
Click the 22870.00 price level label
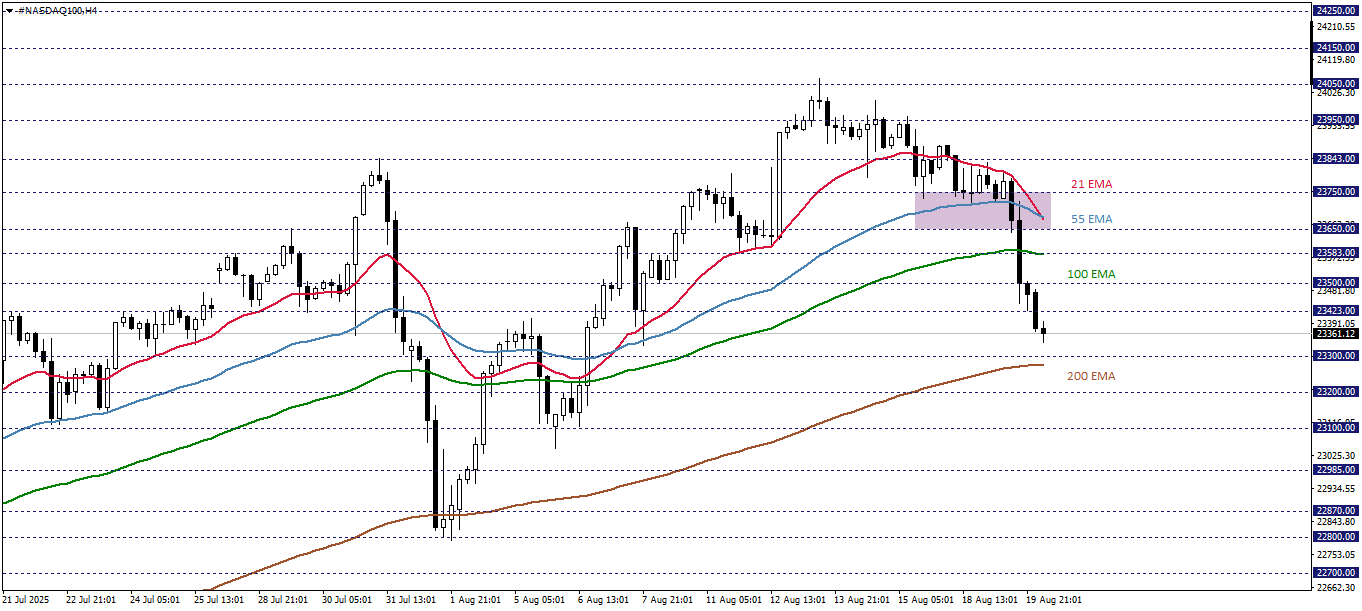click(1336, 511)
